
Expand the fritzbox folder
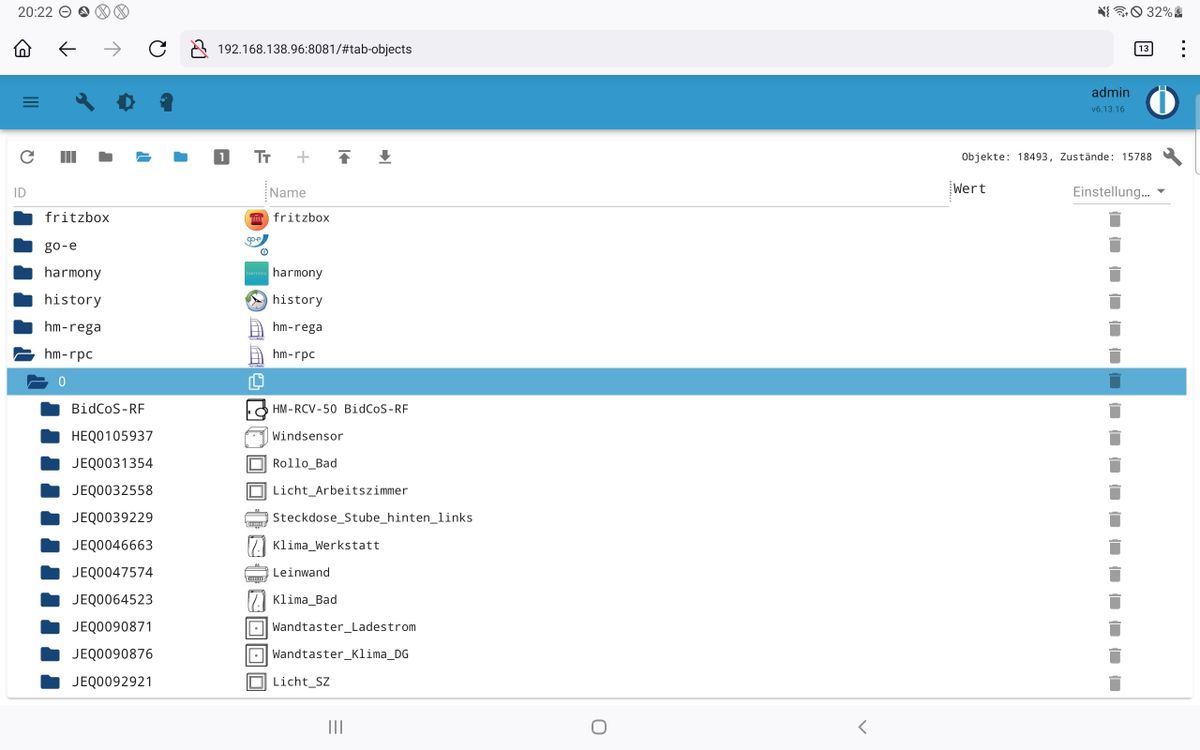click(23, 217)
